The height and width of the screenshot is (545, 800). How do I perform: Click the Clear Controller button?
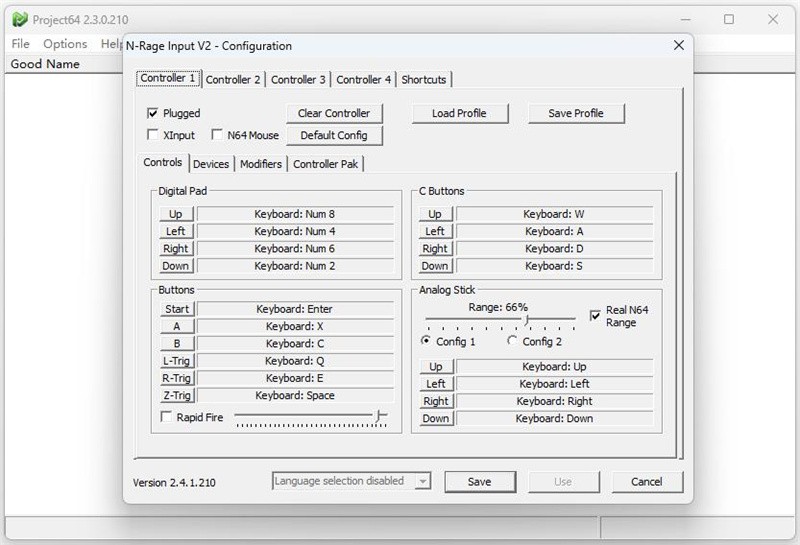[334, 113]
